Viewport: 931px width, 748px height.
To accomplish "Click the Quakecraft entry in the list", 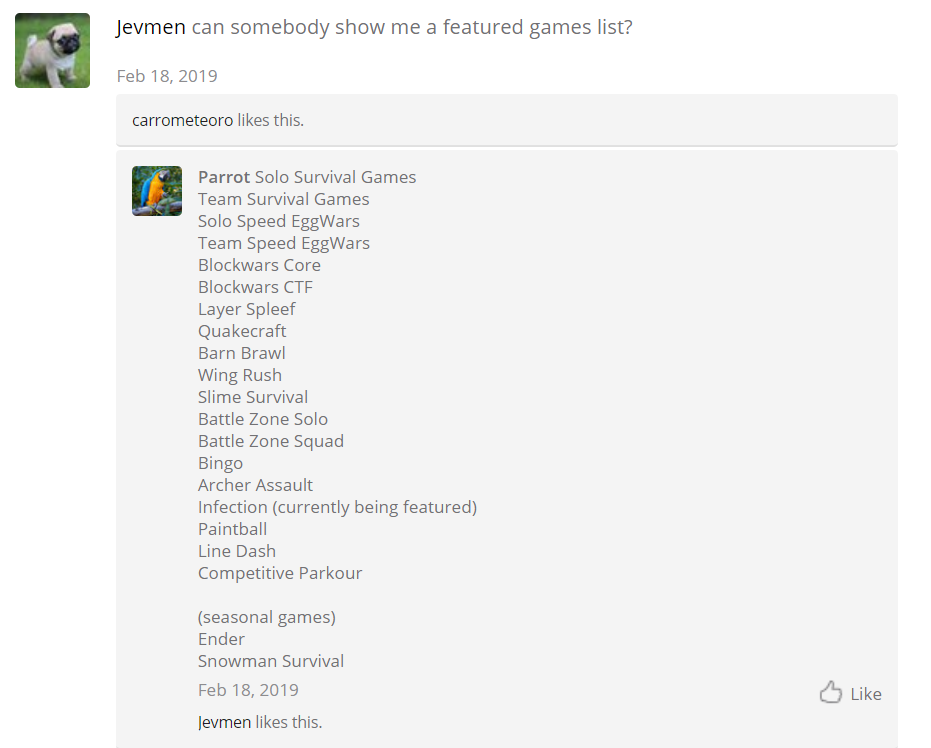I will coord(242,331).
